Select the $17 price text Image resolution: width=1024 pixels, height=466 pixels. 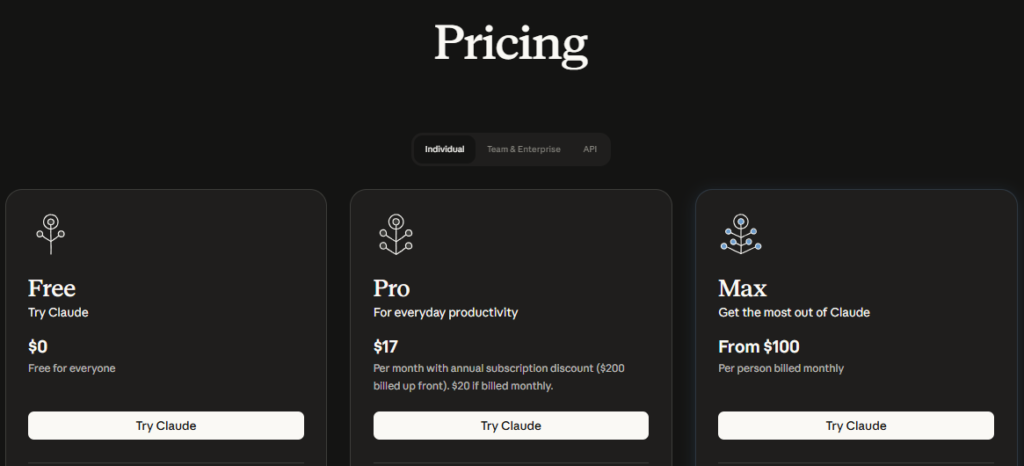point(386,347)
